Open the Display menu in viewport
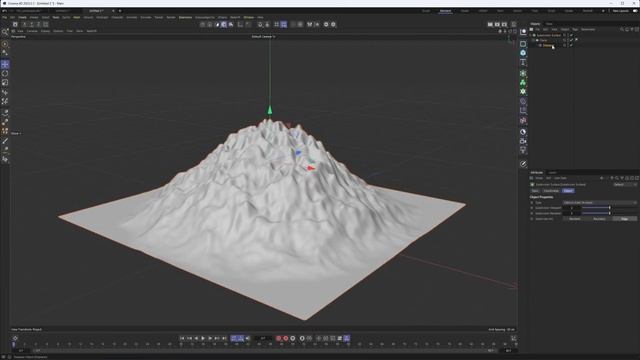This screenshot has height=360, width=640. point(45,31)
